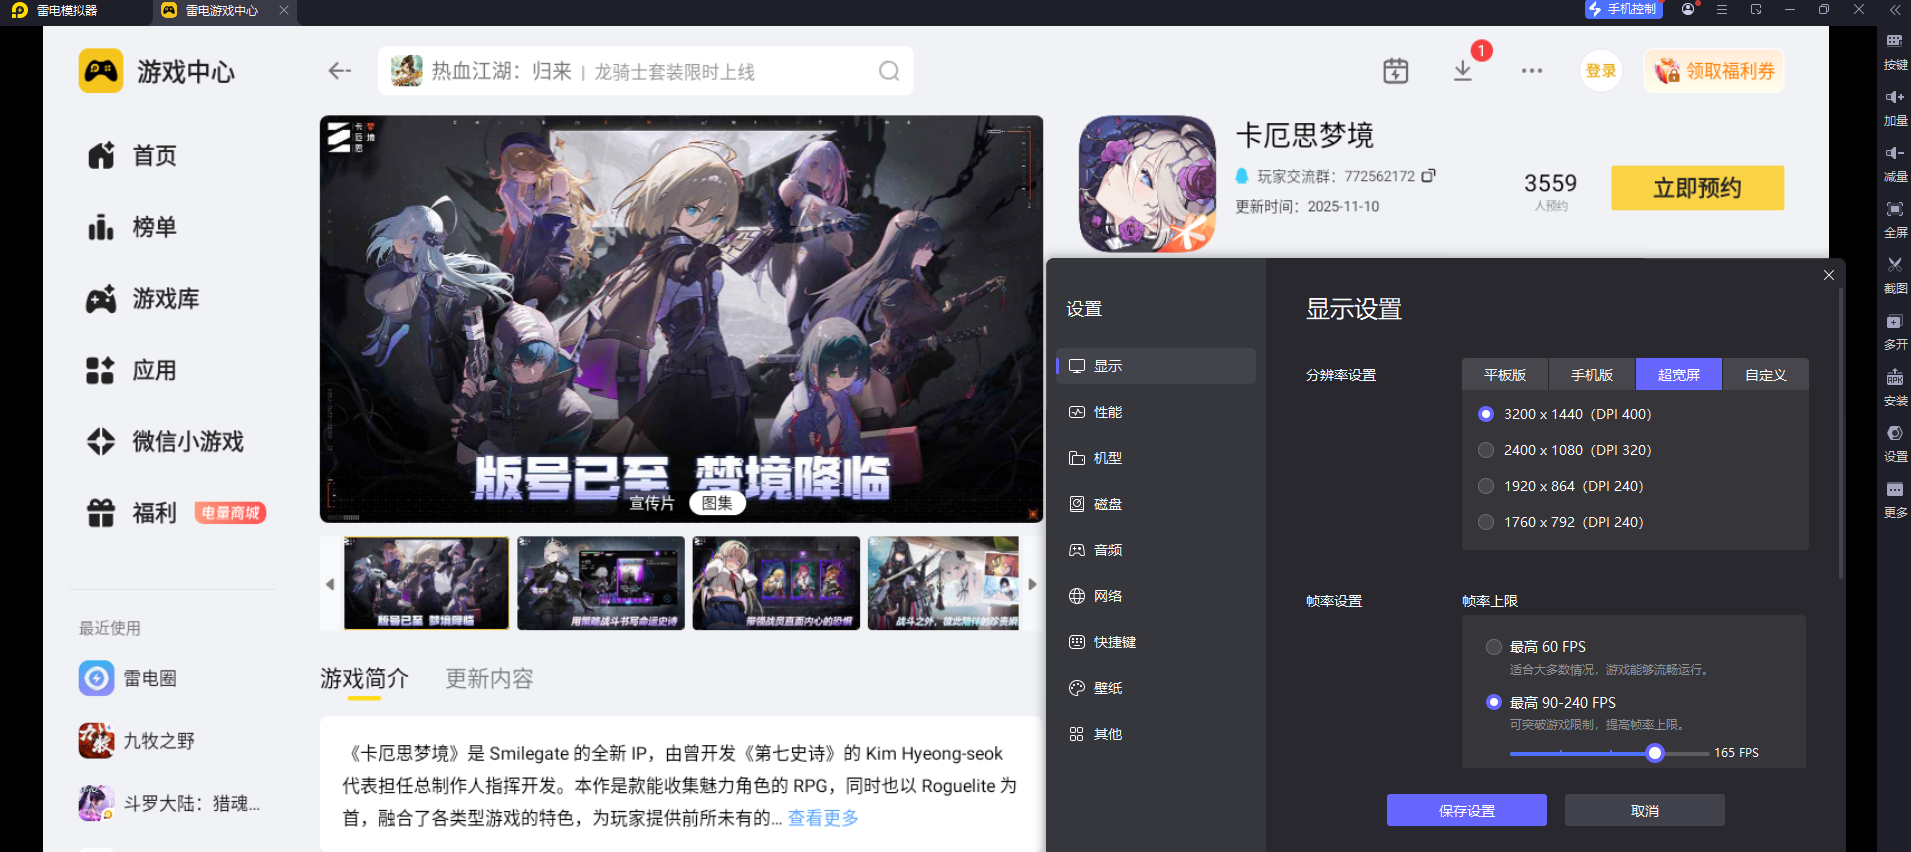The width and height of the screenshot is (1911, 852).
Task: Open the 多开 multi-instance tool
Action: tap(1895, 330)
